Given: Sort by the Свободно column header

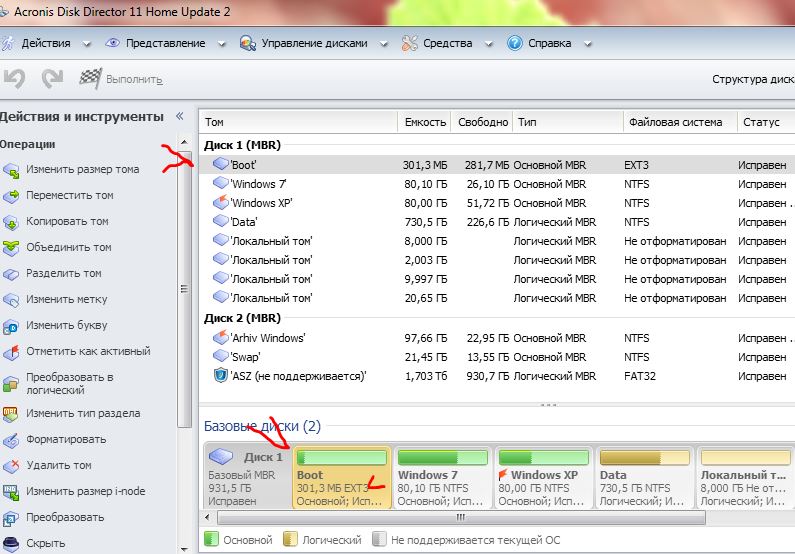Looking at the screenshot, I should pyautogui.click(x=482, y=122).
